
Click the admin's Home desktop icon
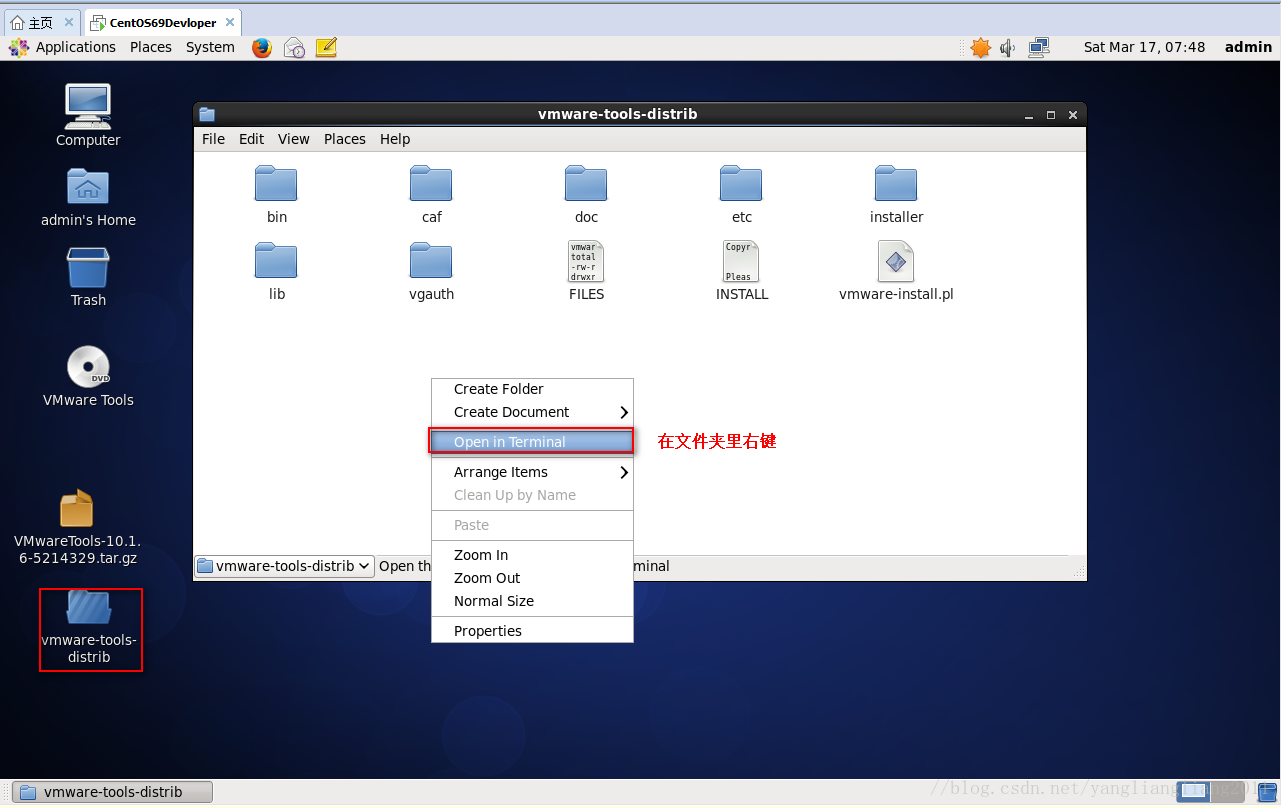(x=88, y=186)
